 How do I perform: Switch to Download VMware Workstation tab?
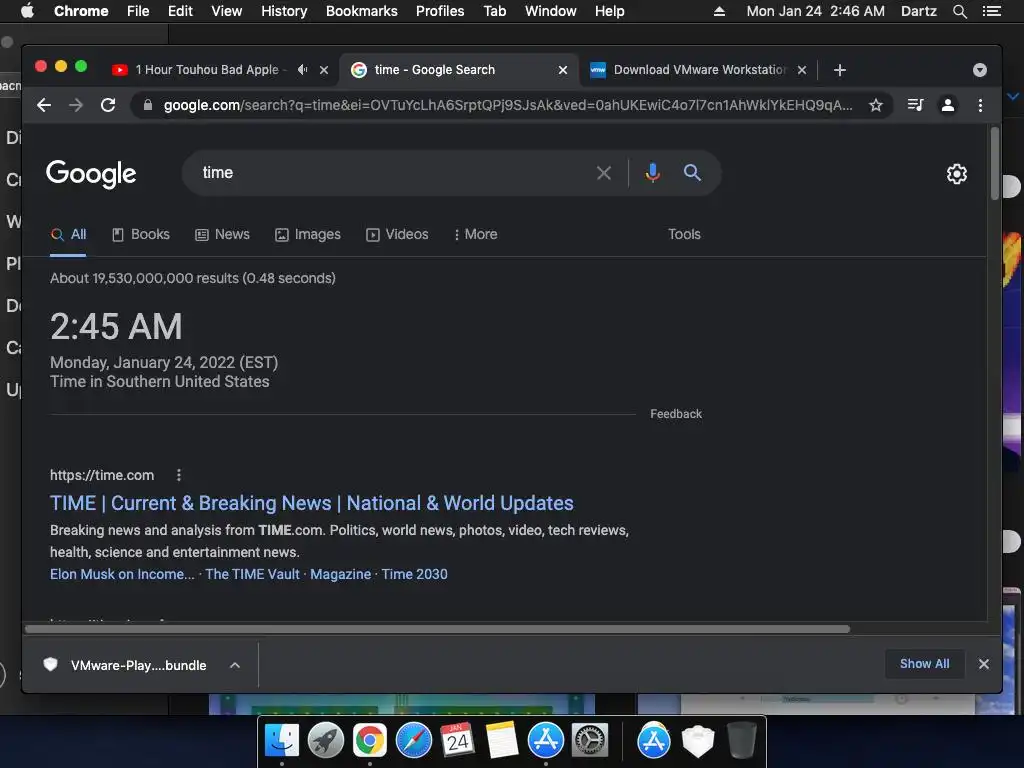699,70
